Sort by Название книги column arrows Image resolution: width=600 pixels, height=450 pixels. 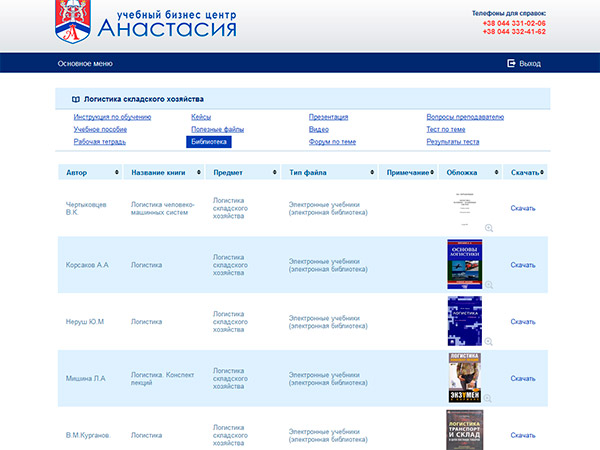click(x=201, y=173)
